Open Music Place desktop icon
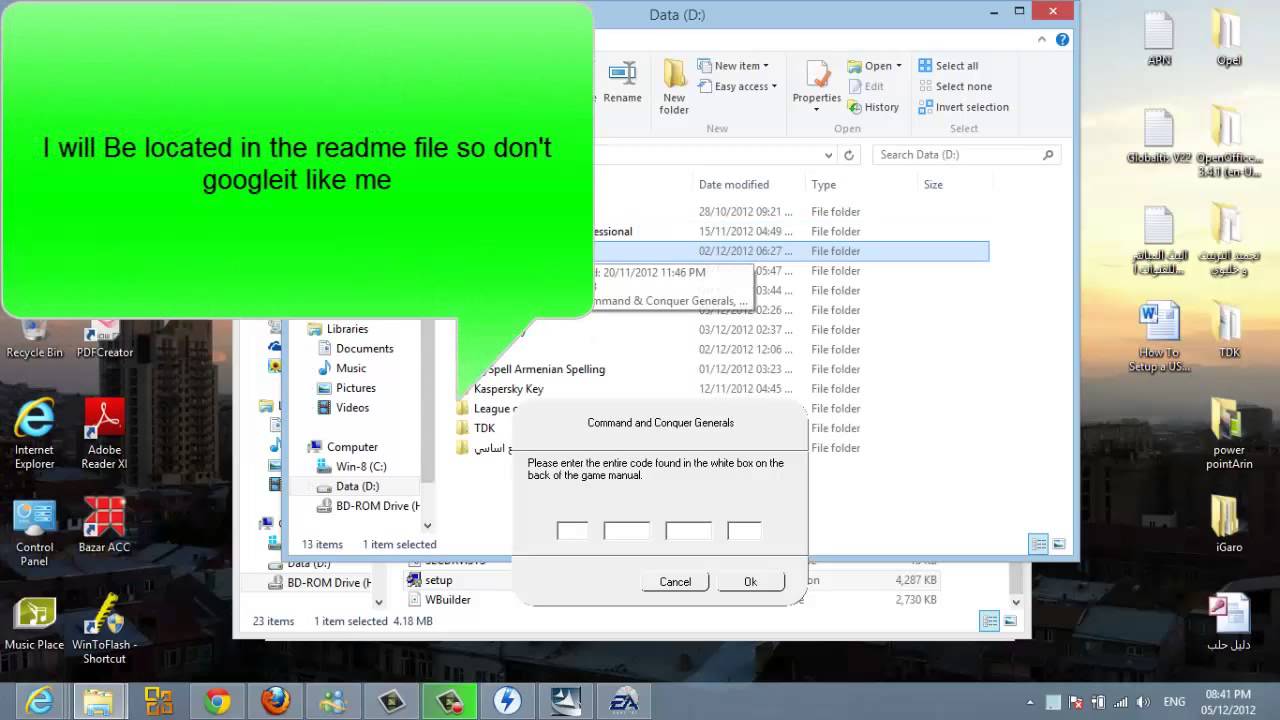The height and width of the screenshot is (720, 1280). click(x=34, y=623)
